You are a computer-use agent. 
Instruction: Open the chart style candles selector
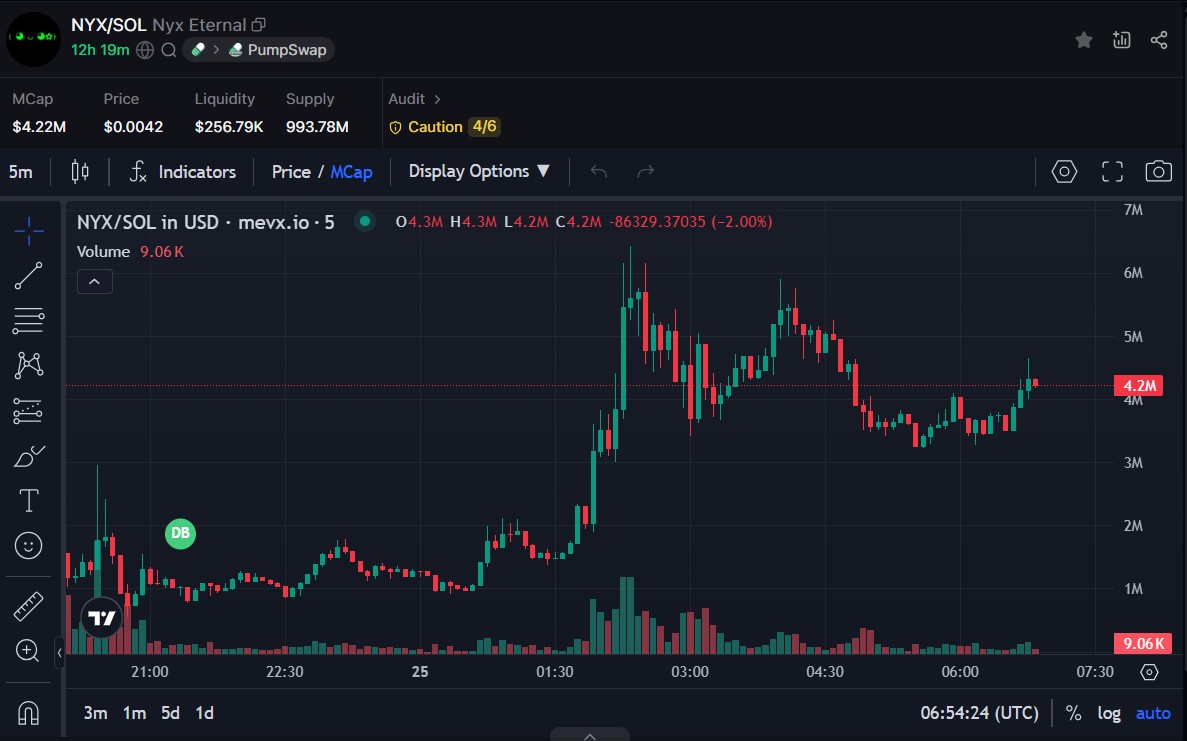coord(79,172)
